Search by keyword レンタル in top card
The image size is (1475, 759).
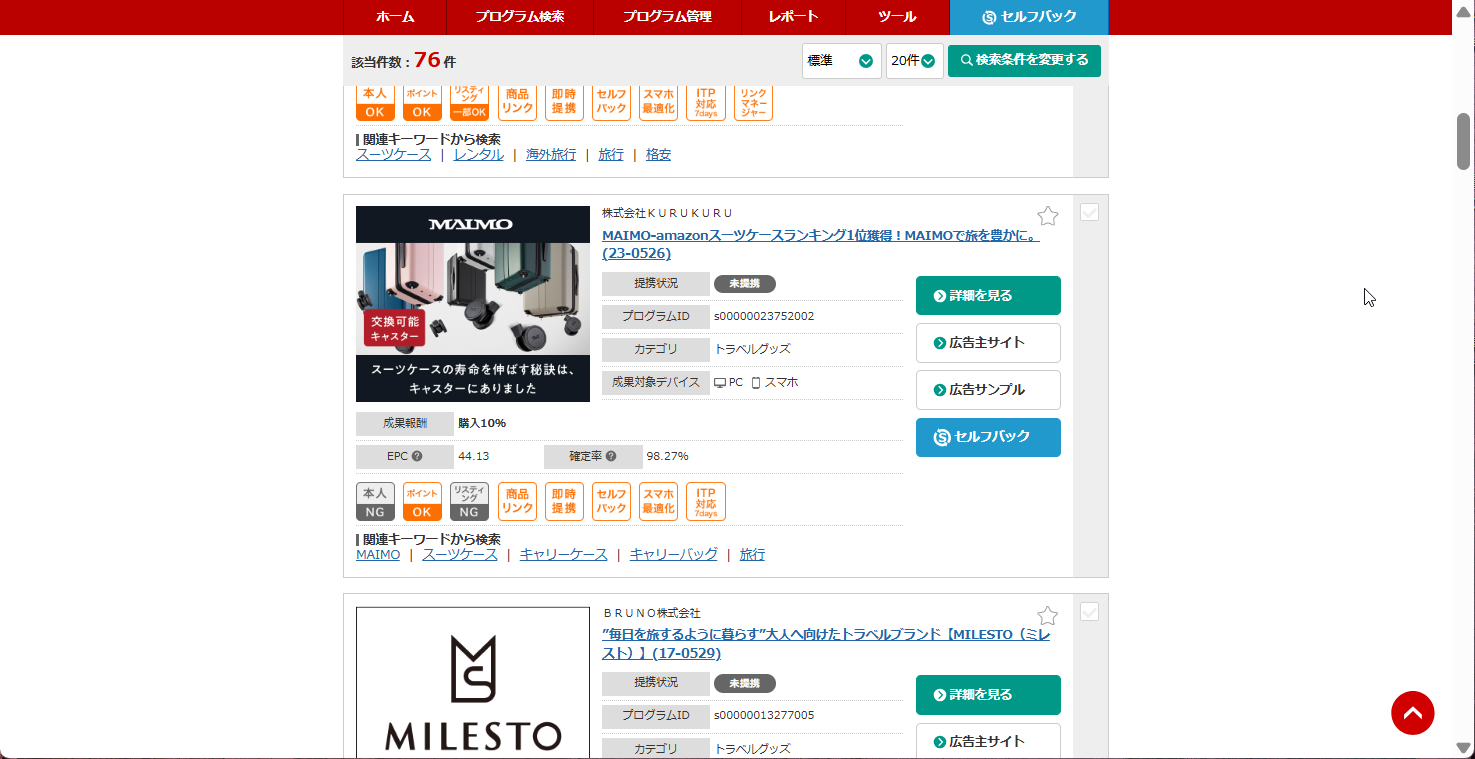click(478, 155)
